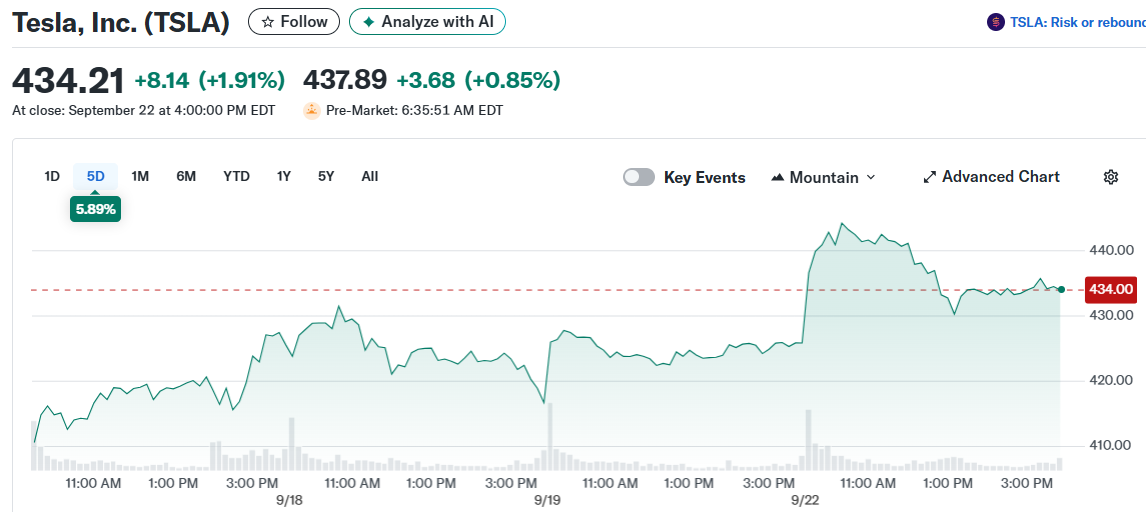The image size is (1146, 512).
Task: Select the 1D time range tab
Action: [x=52, y=176]
